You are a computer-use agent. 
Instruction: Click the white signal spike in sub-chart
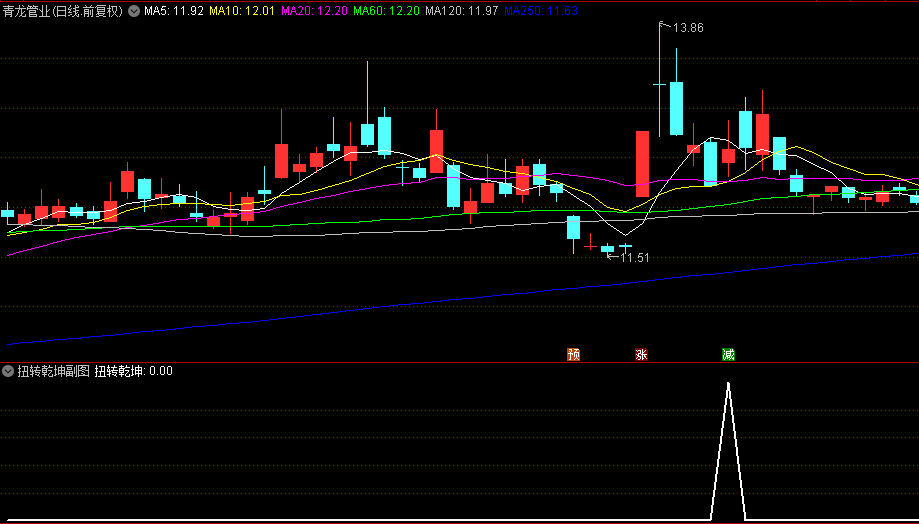click(x=728, y=451)
